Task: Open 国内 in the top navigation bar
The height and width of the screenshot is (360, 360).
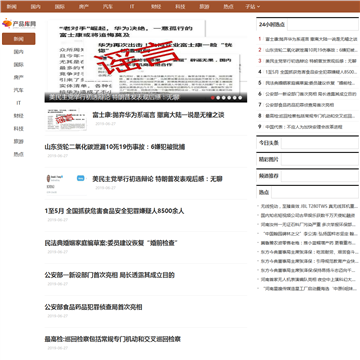Action: click(x=35, y=6)
